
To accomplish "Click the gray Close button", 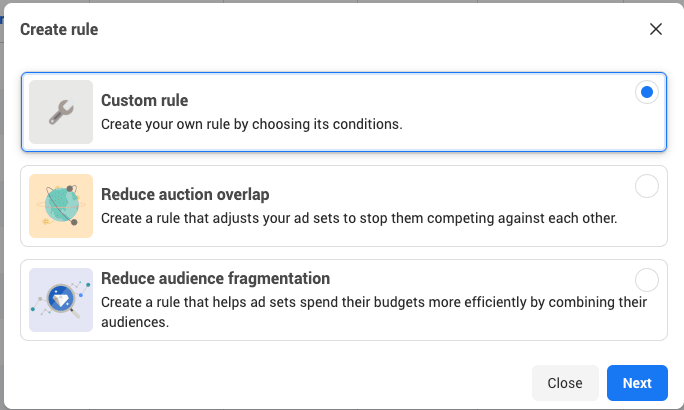I will 565,383.
